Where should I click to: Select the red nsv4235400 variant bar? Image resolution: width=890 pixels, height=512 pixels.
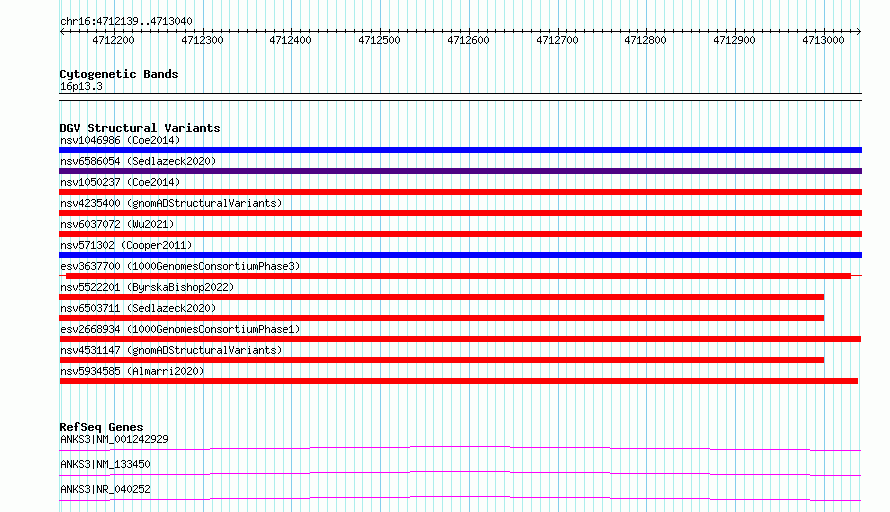[460, 213]
